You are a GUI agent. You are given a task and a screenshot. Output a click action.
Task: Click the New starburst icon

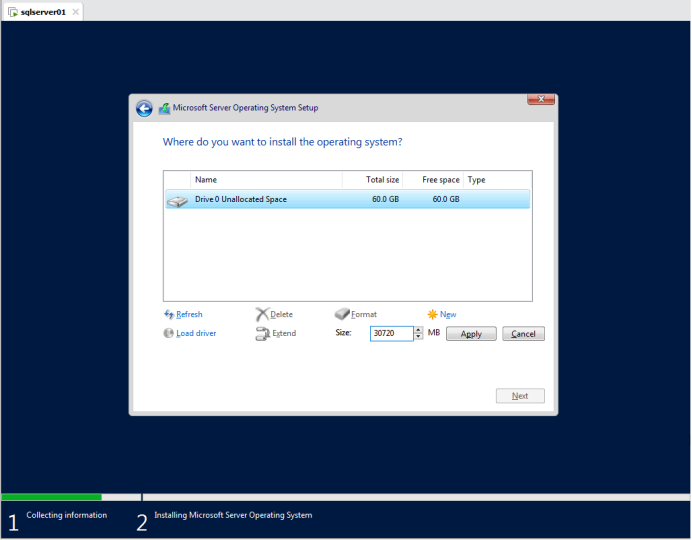(432, 314)
